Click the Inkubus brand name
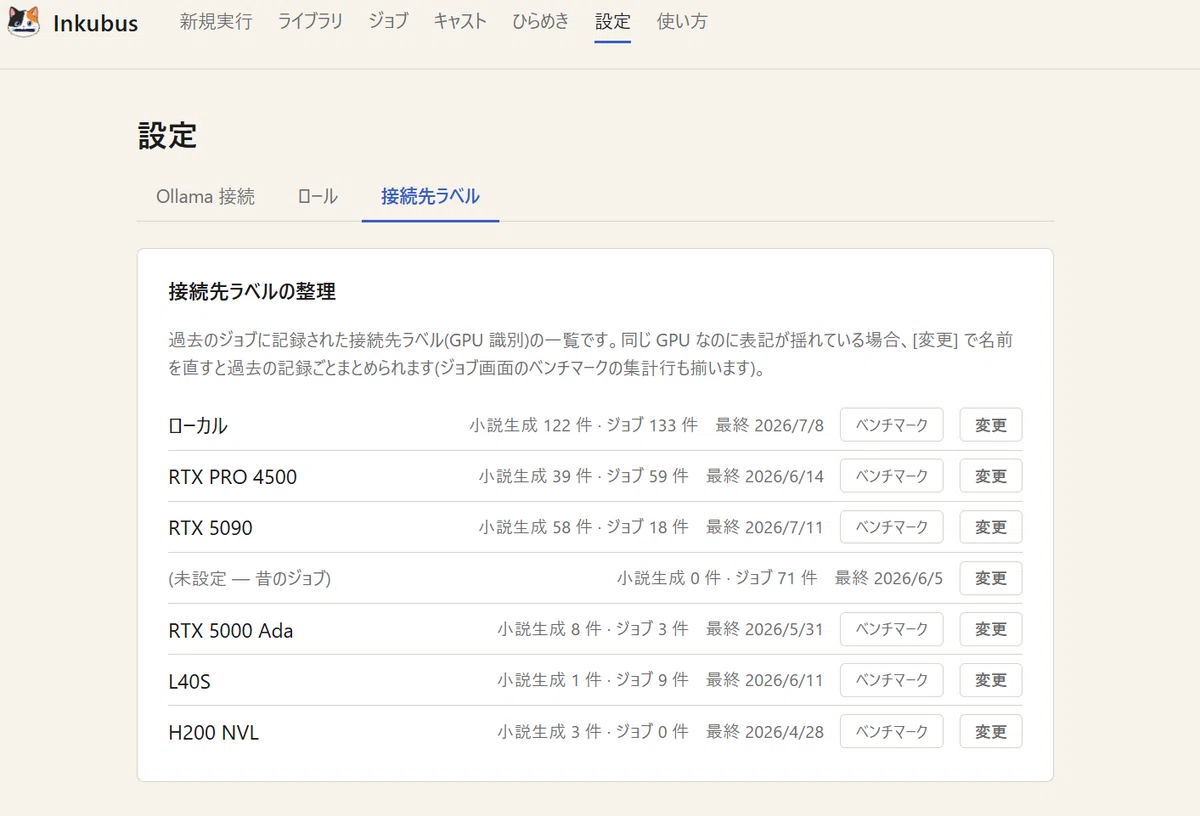Viewport: 1200px width, 816px height. (x=95, y=23)
